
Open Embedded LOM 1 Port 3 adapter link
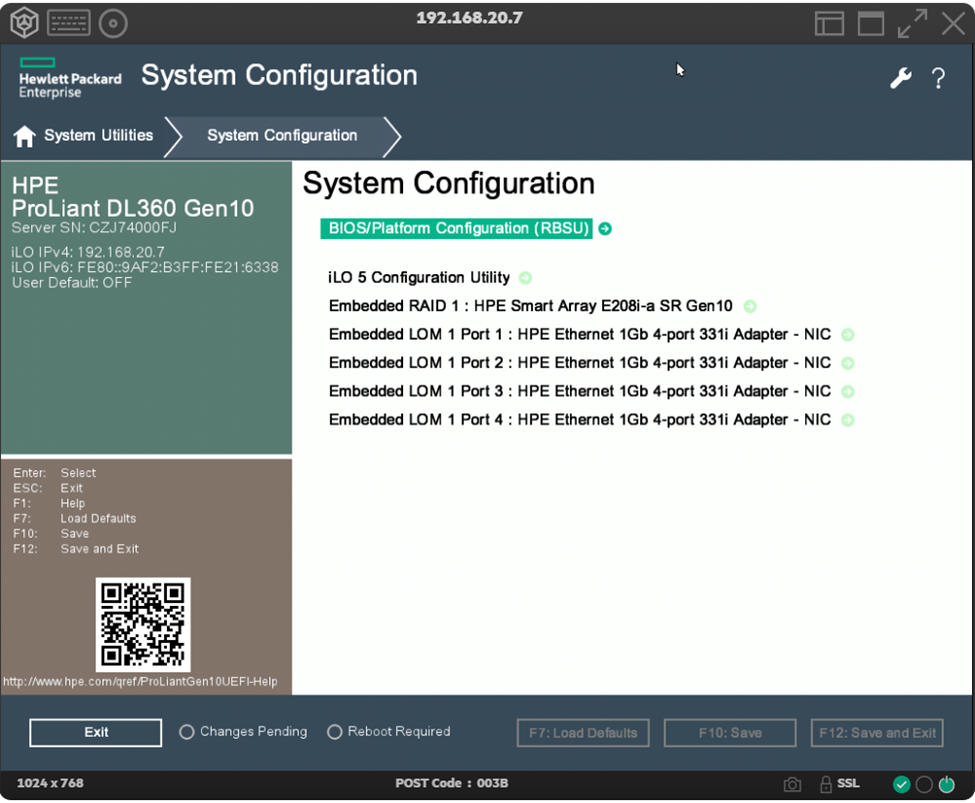tap(580, 391)
